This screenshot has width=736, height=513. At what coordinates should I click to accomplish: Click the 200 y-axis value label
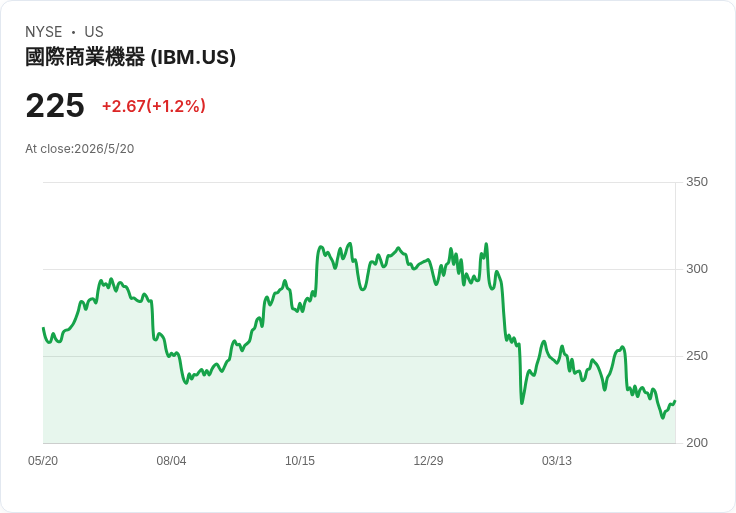[697, 443]
